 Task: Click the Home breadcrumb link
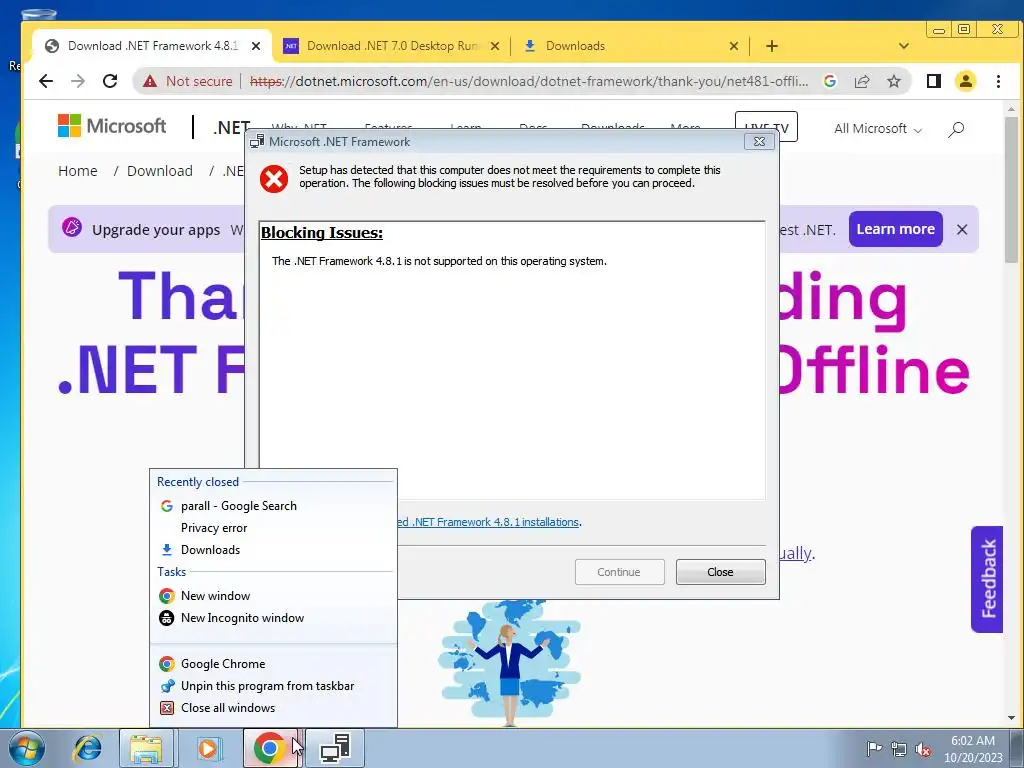click(78, 171)
